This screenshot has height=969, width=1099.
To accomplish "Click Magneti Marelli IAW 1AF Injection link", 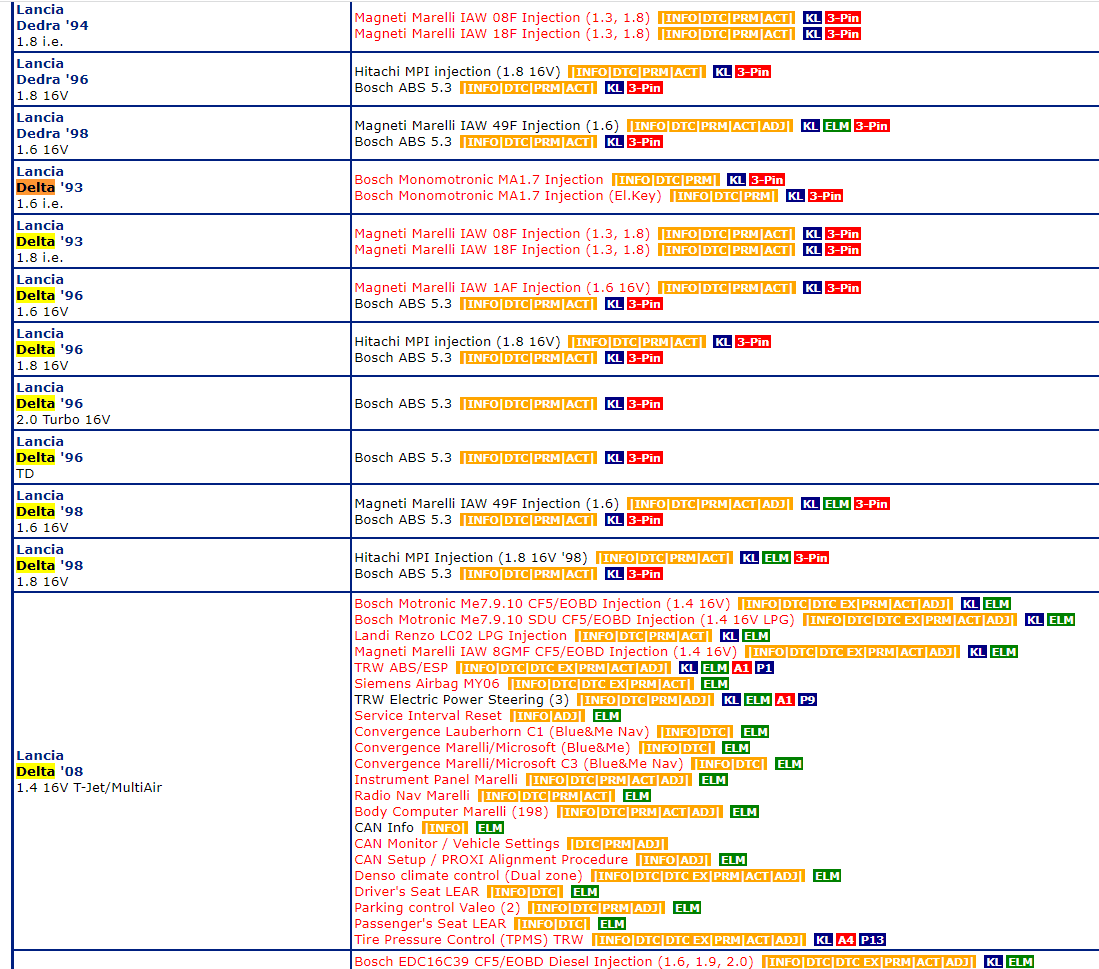I will tap(502, 288).
